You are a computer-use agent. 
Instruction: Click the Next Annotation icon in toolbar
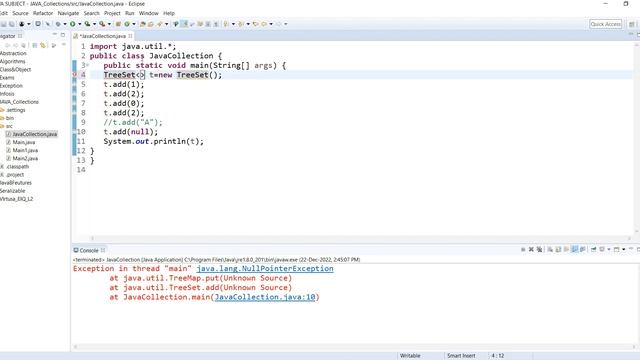click(x=226, y=24)
